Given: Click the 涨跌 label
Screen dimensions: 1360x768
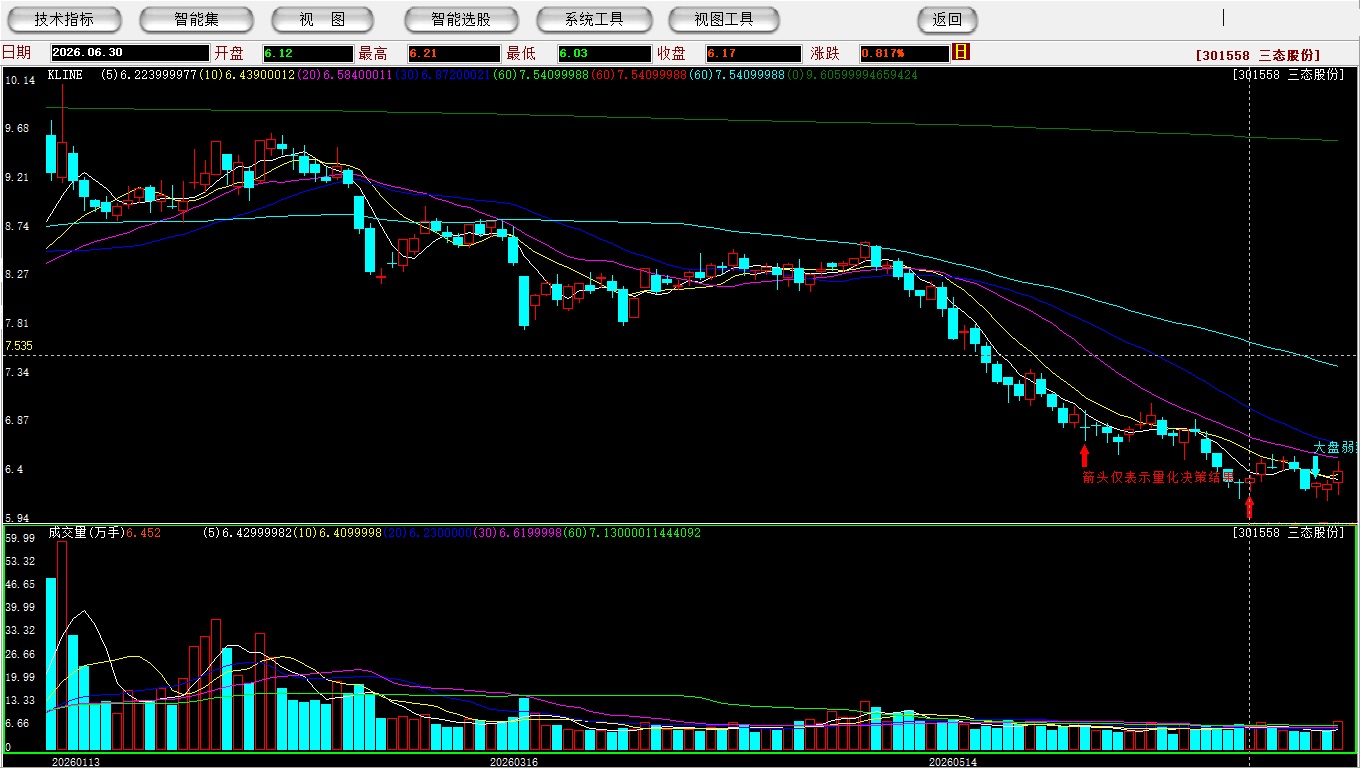Looking at the screenshot, I should (x=826, y=53).
